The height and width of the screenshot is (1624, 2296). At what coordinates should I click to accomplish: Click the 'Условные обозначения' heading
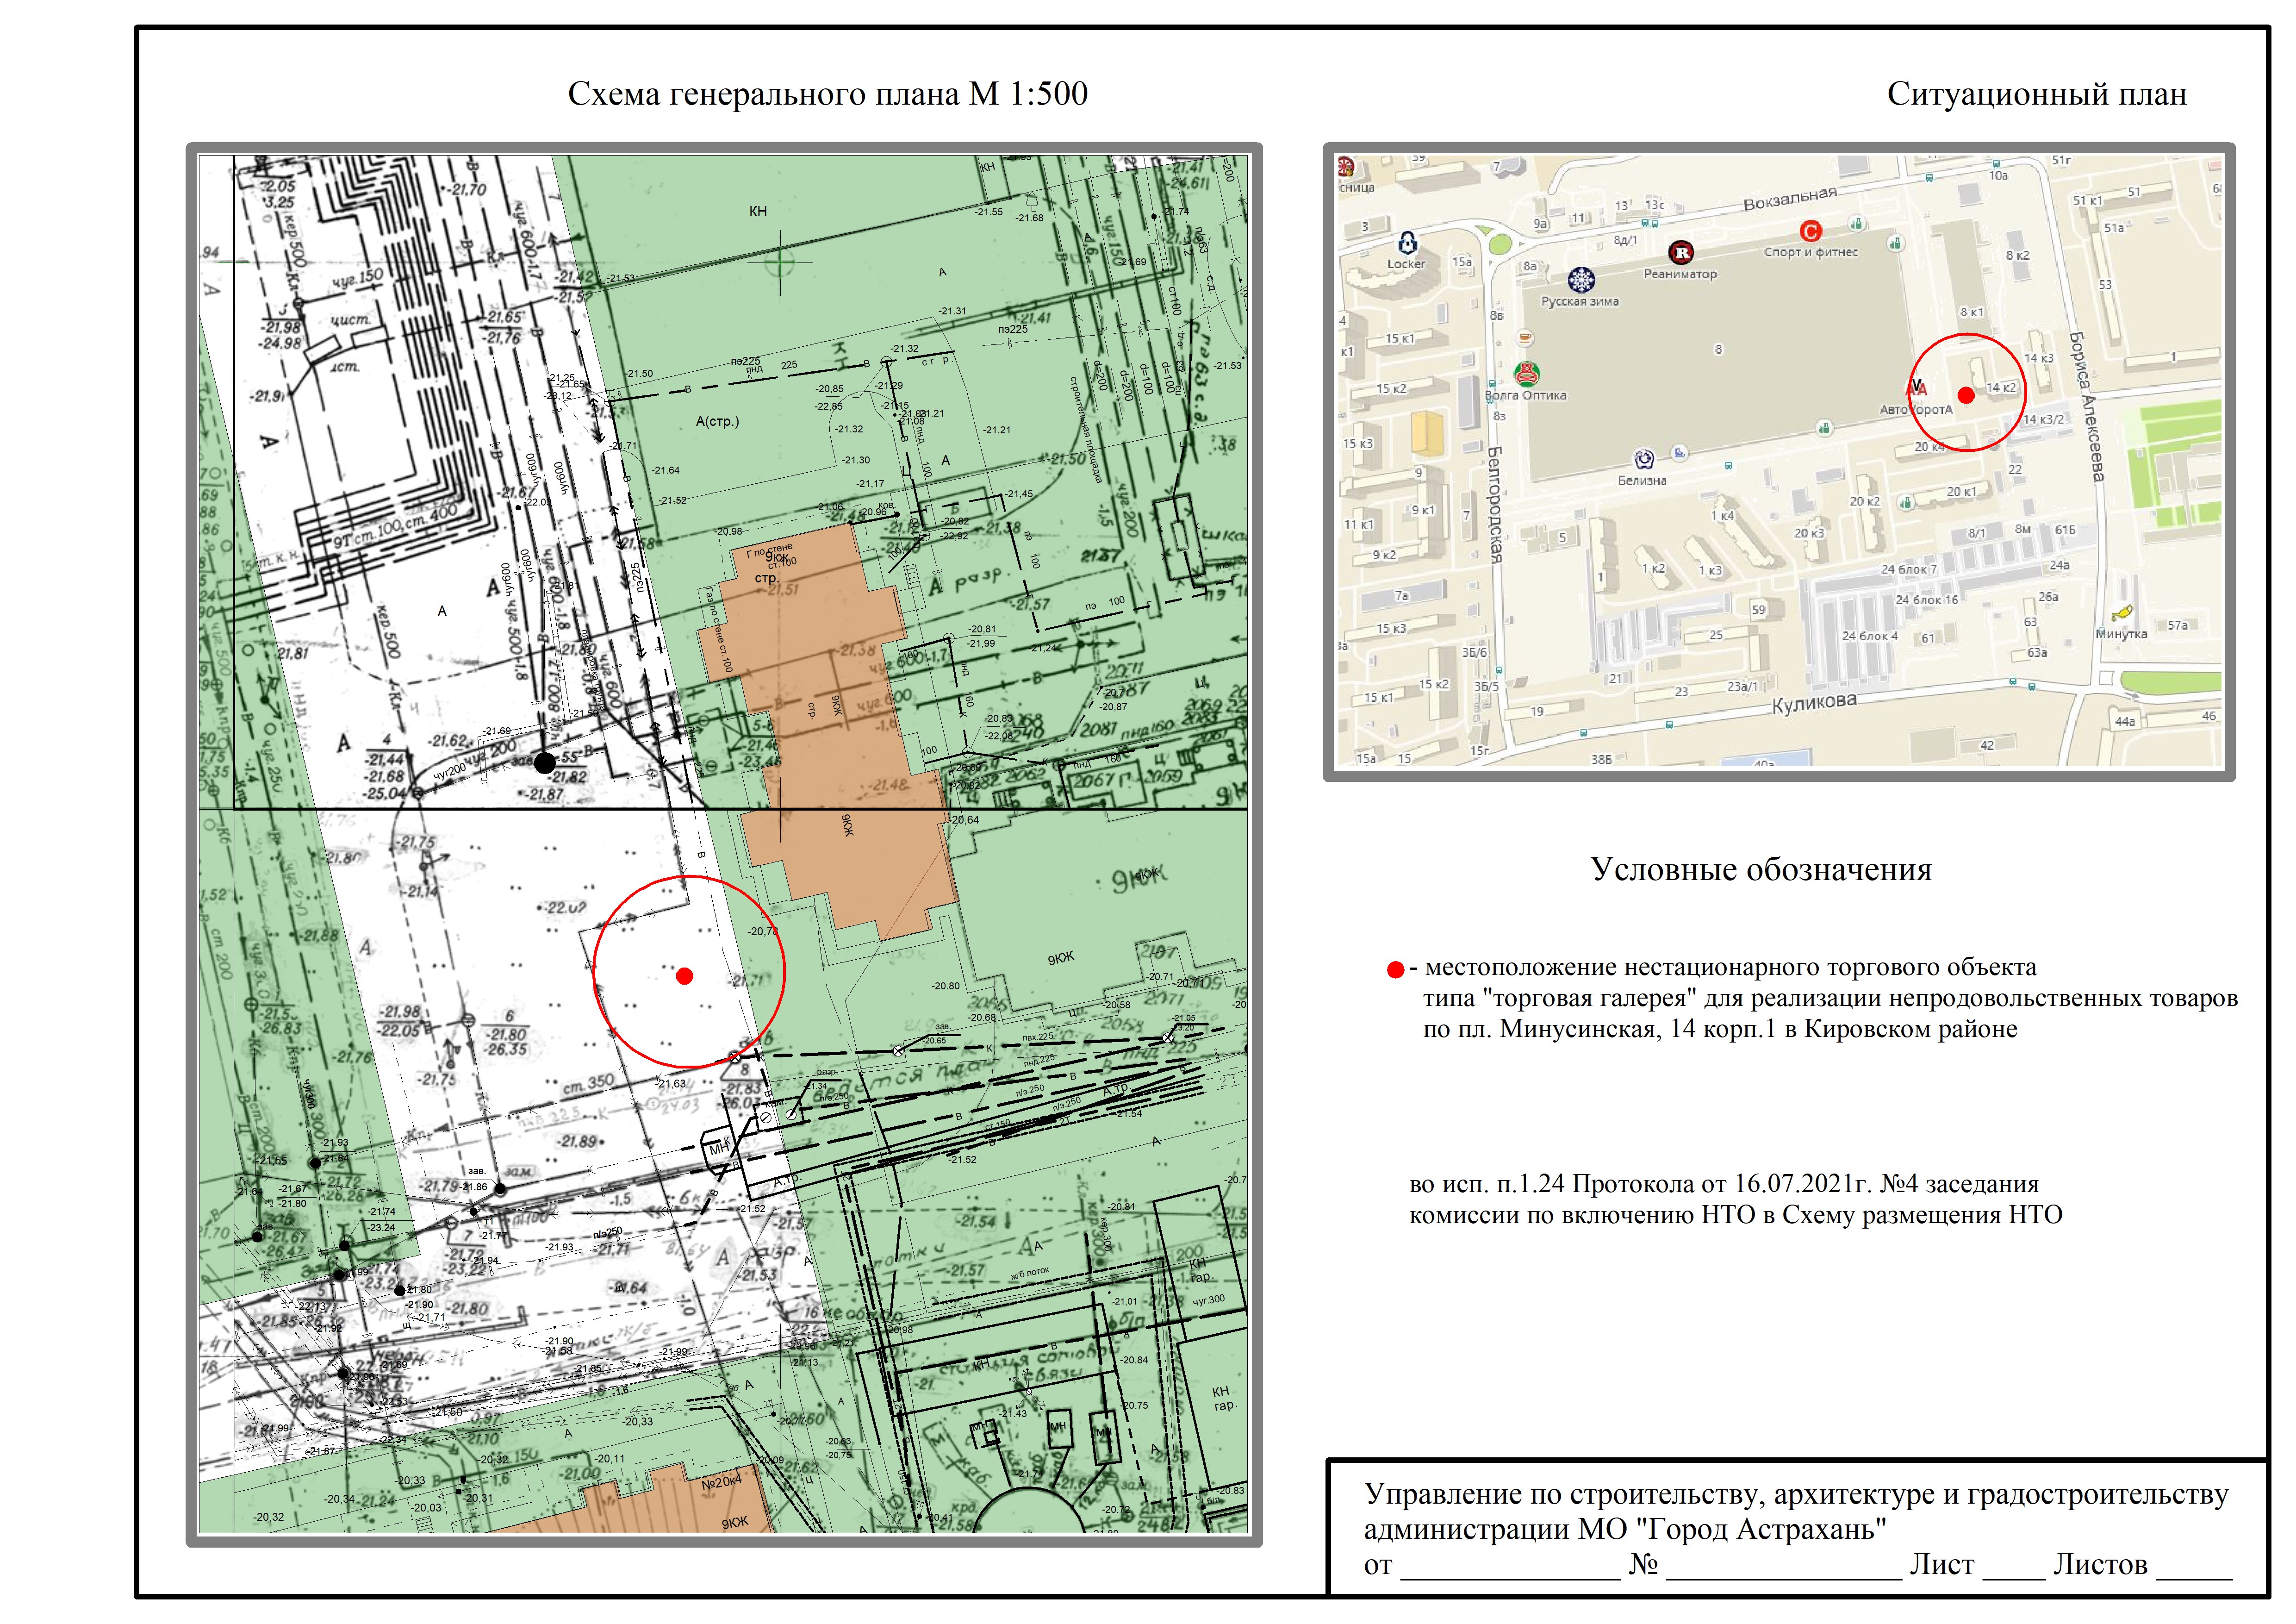(x=1760, y=869)
